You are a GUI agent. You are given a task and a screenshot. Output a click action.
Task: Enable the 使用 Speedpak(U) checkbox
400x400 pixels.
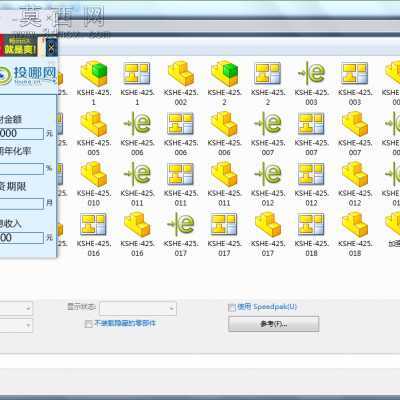[x=232, y=307]
